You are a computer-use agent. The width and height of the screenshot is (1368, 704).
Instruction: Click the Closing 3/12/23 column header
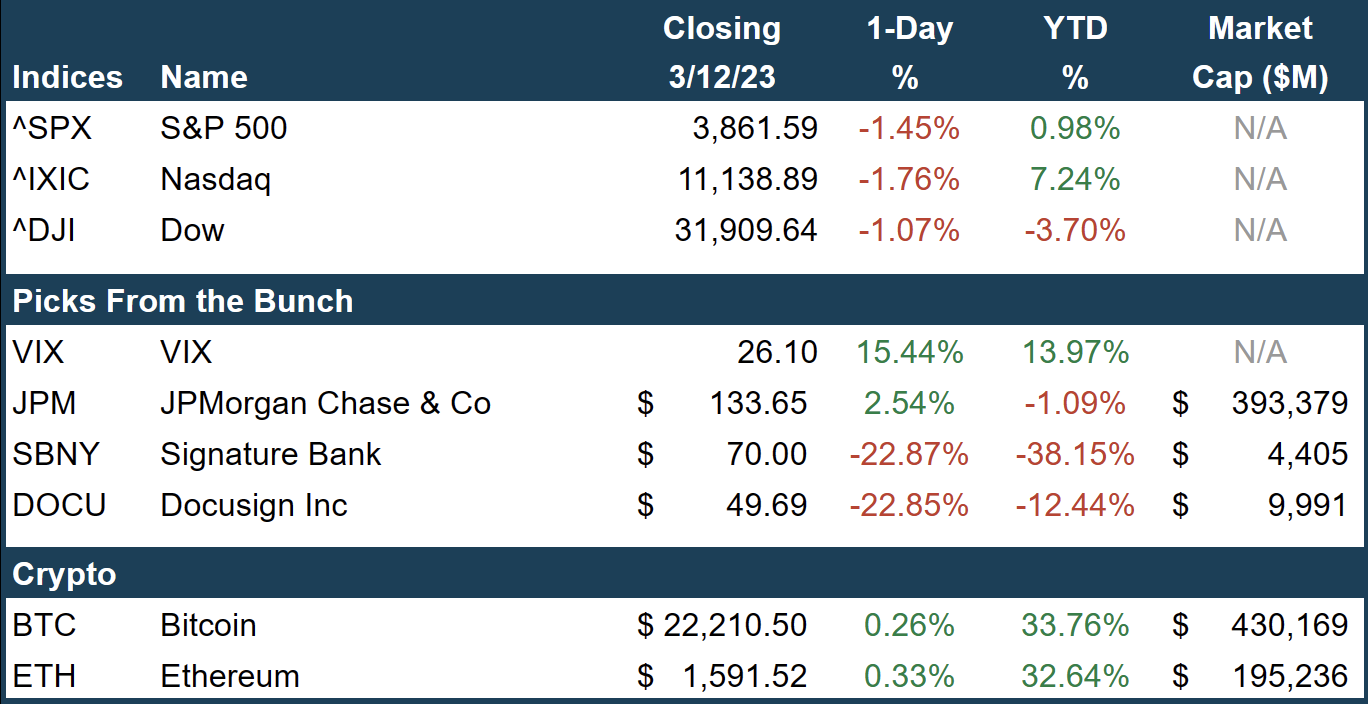click(722, 53)
